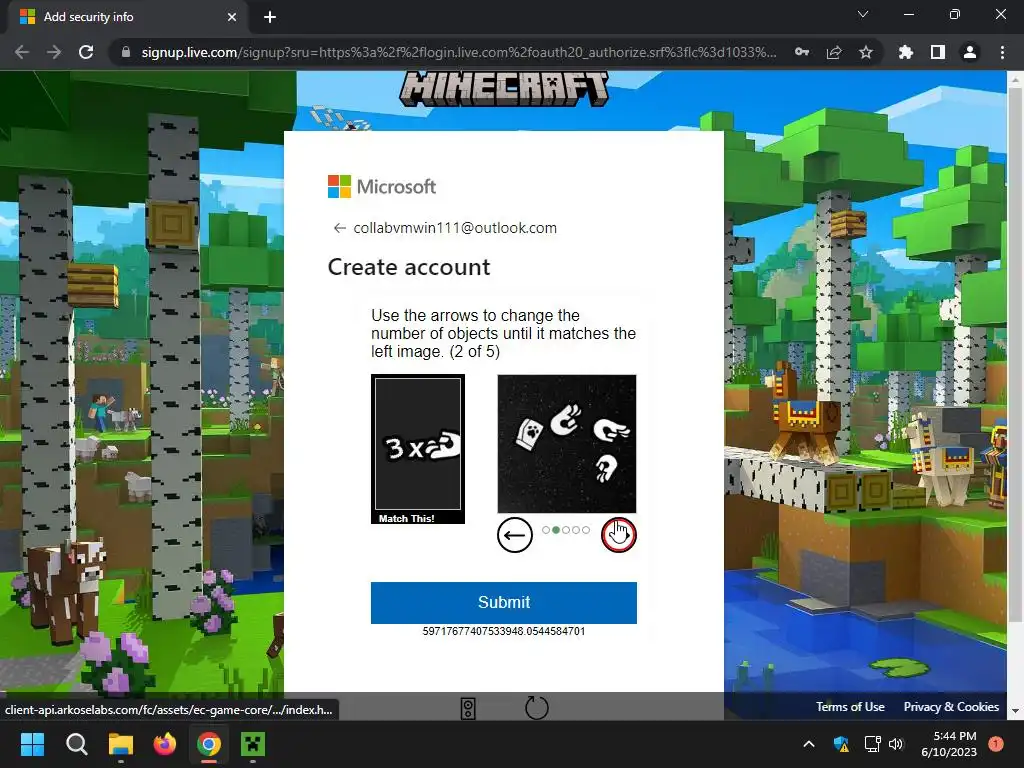The height and width of the screenshot is (768, 1024).
Task: Restart the puzzle with the circular arrow icon
Action: point(537,708)
